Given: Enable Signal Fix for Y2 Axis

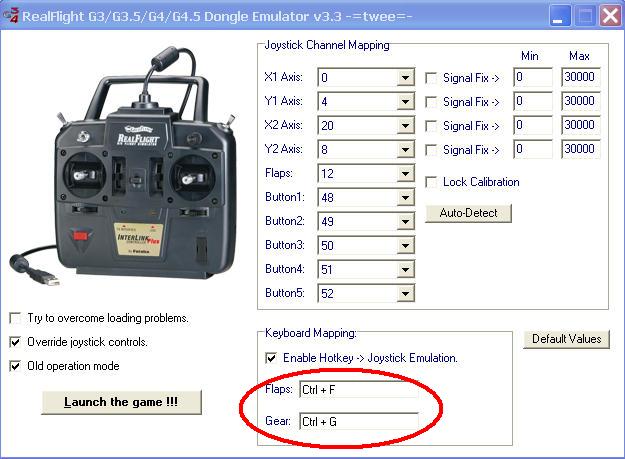Looking at the screenshot, I should [431, 150].
